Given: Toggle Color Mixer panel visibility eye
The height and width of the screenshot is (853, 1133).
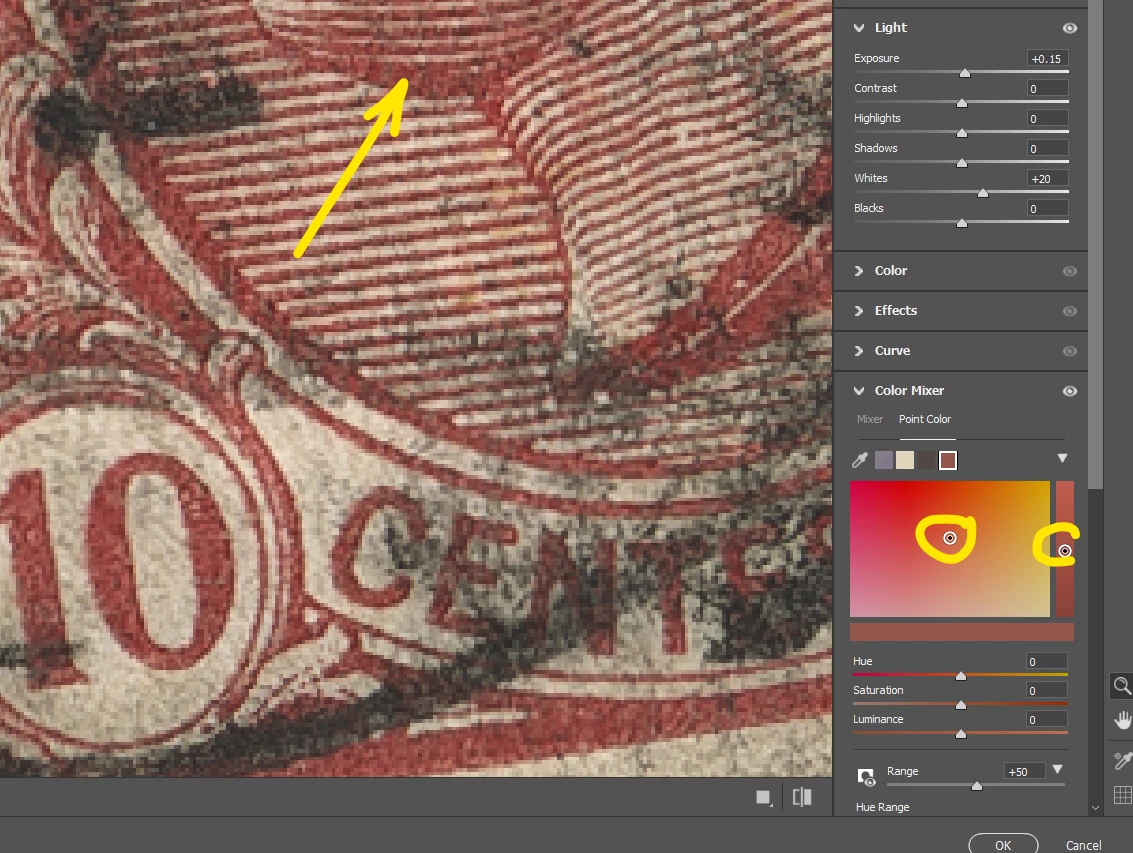Looking at the screenshot, I should click(1069, 391).
